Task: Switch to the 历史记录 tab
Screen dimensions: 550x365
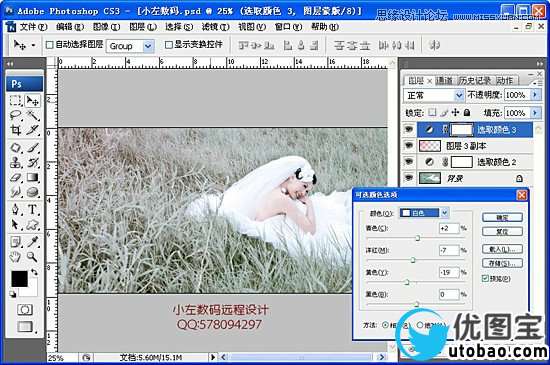Action: click(x=475, y=81)
